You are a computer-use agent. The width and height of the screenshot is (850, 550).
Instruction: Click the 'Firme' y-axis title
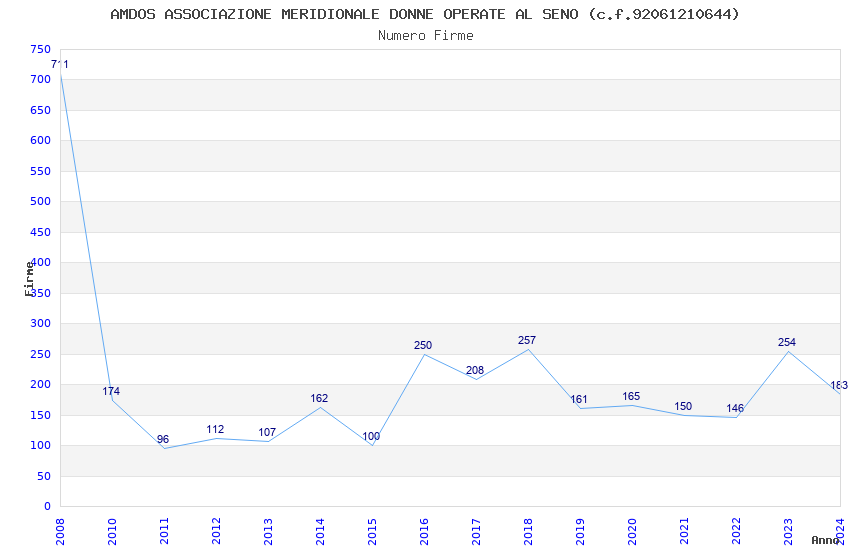tap(29, 279)
